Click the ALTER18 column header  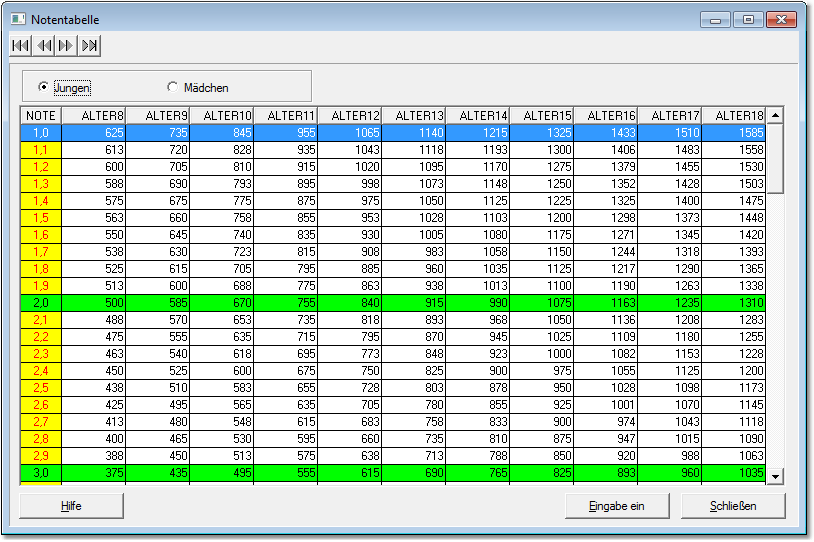tap(734, 115)
